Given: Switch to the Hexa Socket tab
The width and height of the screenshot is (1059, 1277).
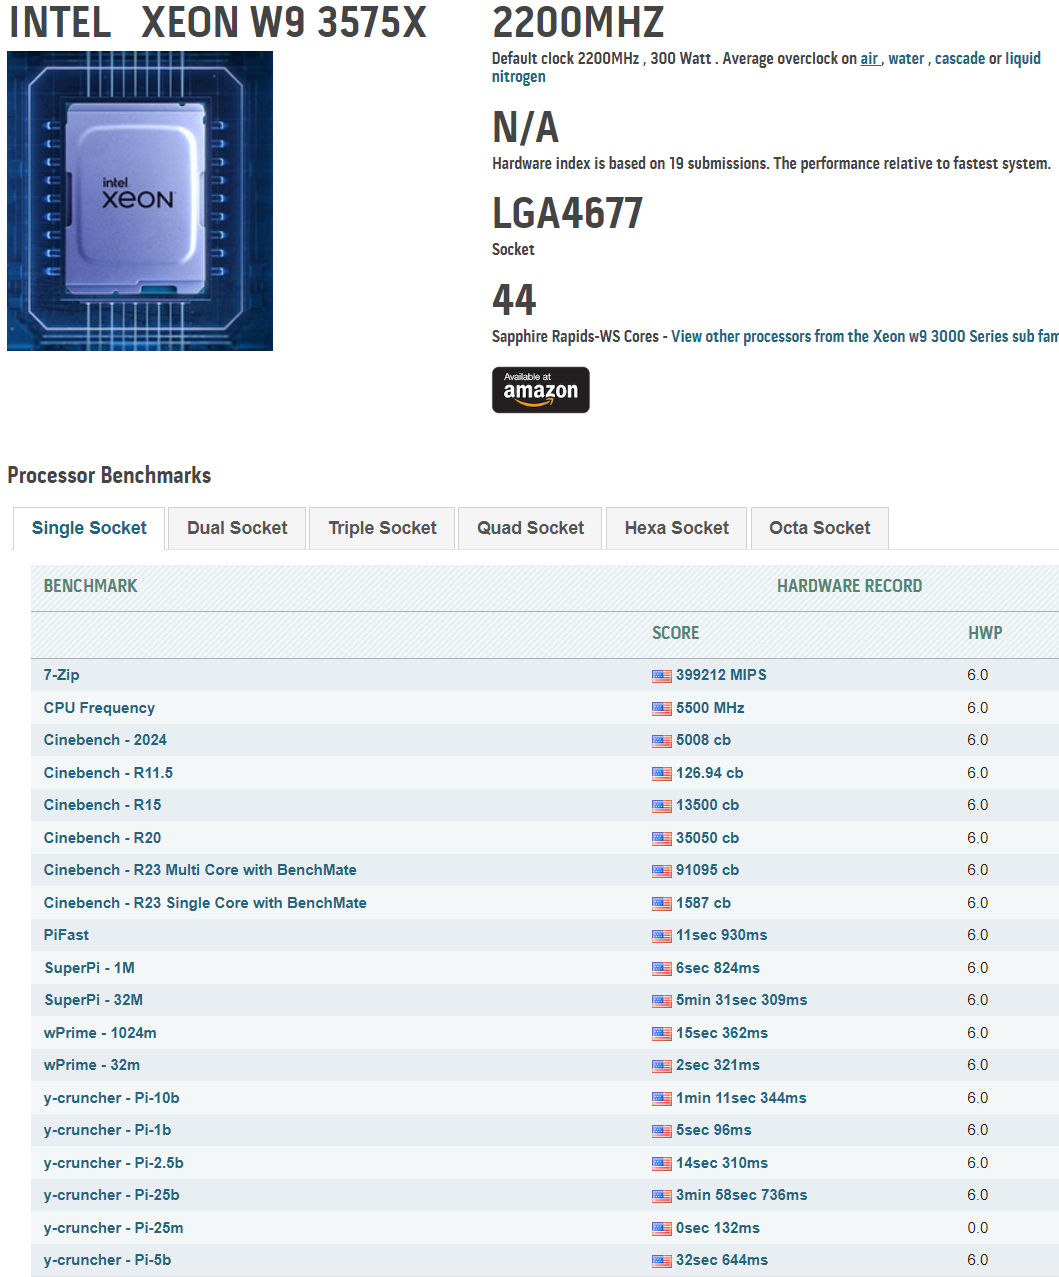Looking at the screenshot, I should click(x=677, y=528).
